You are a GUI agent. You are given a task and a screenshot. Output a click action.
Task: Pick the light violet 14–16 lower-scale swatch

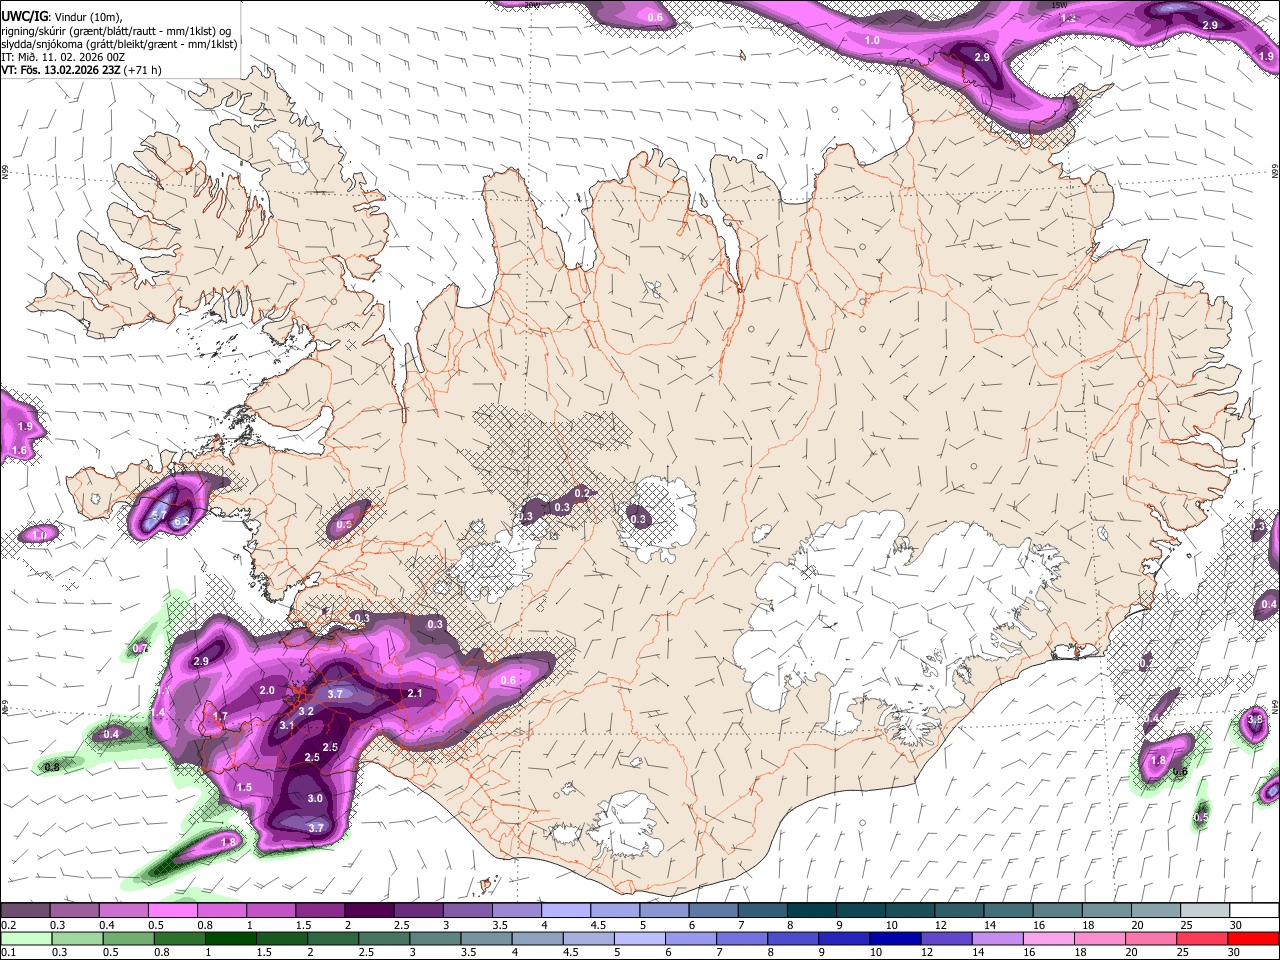click(x=996, y=938)
